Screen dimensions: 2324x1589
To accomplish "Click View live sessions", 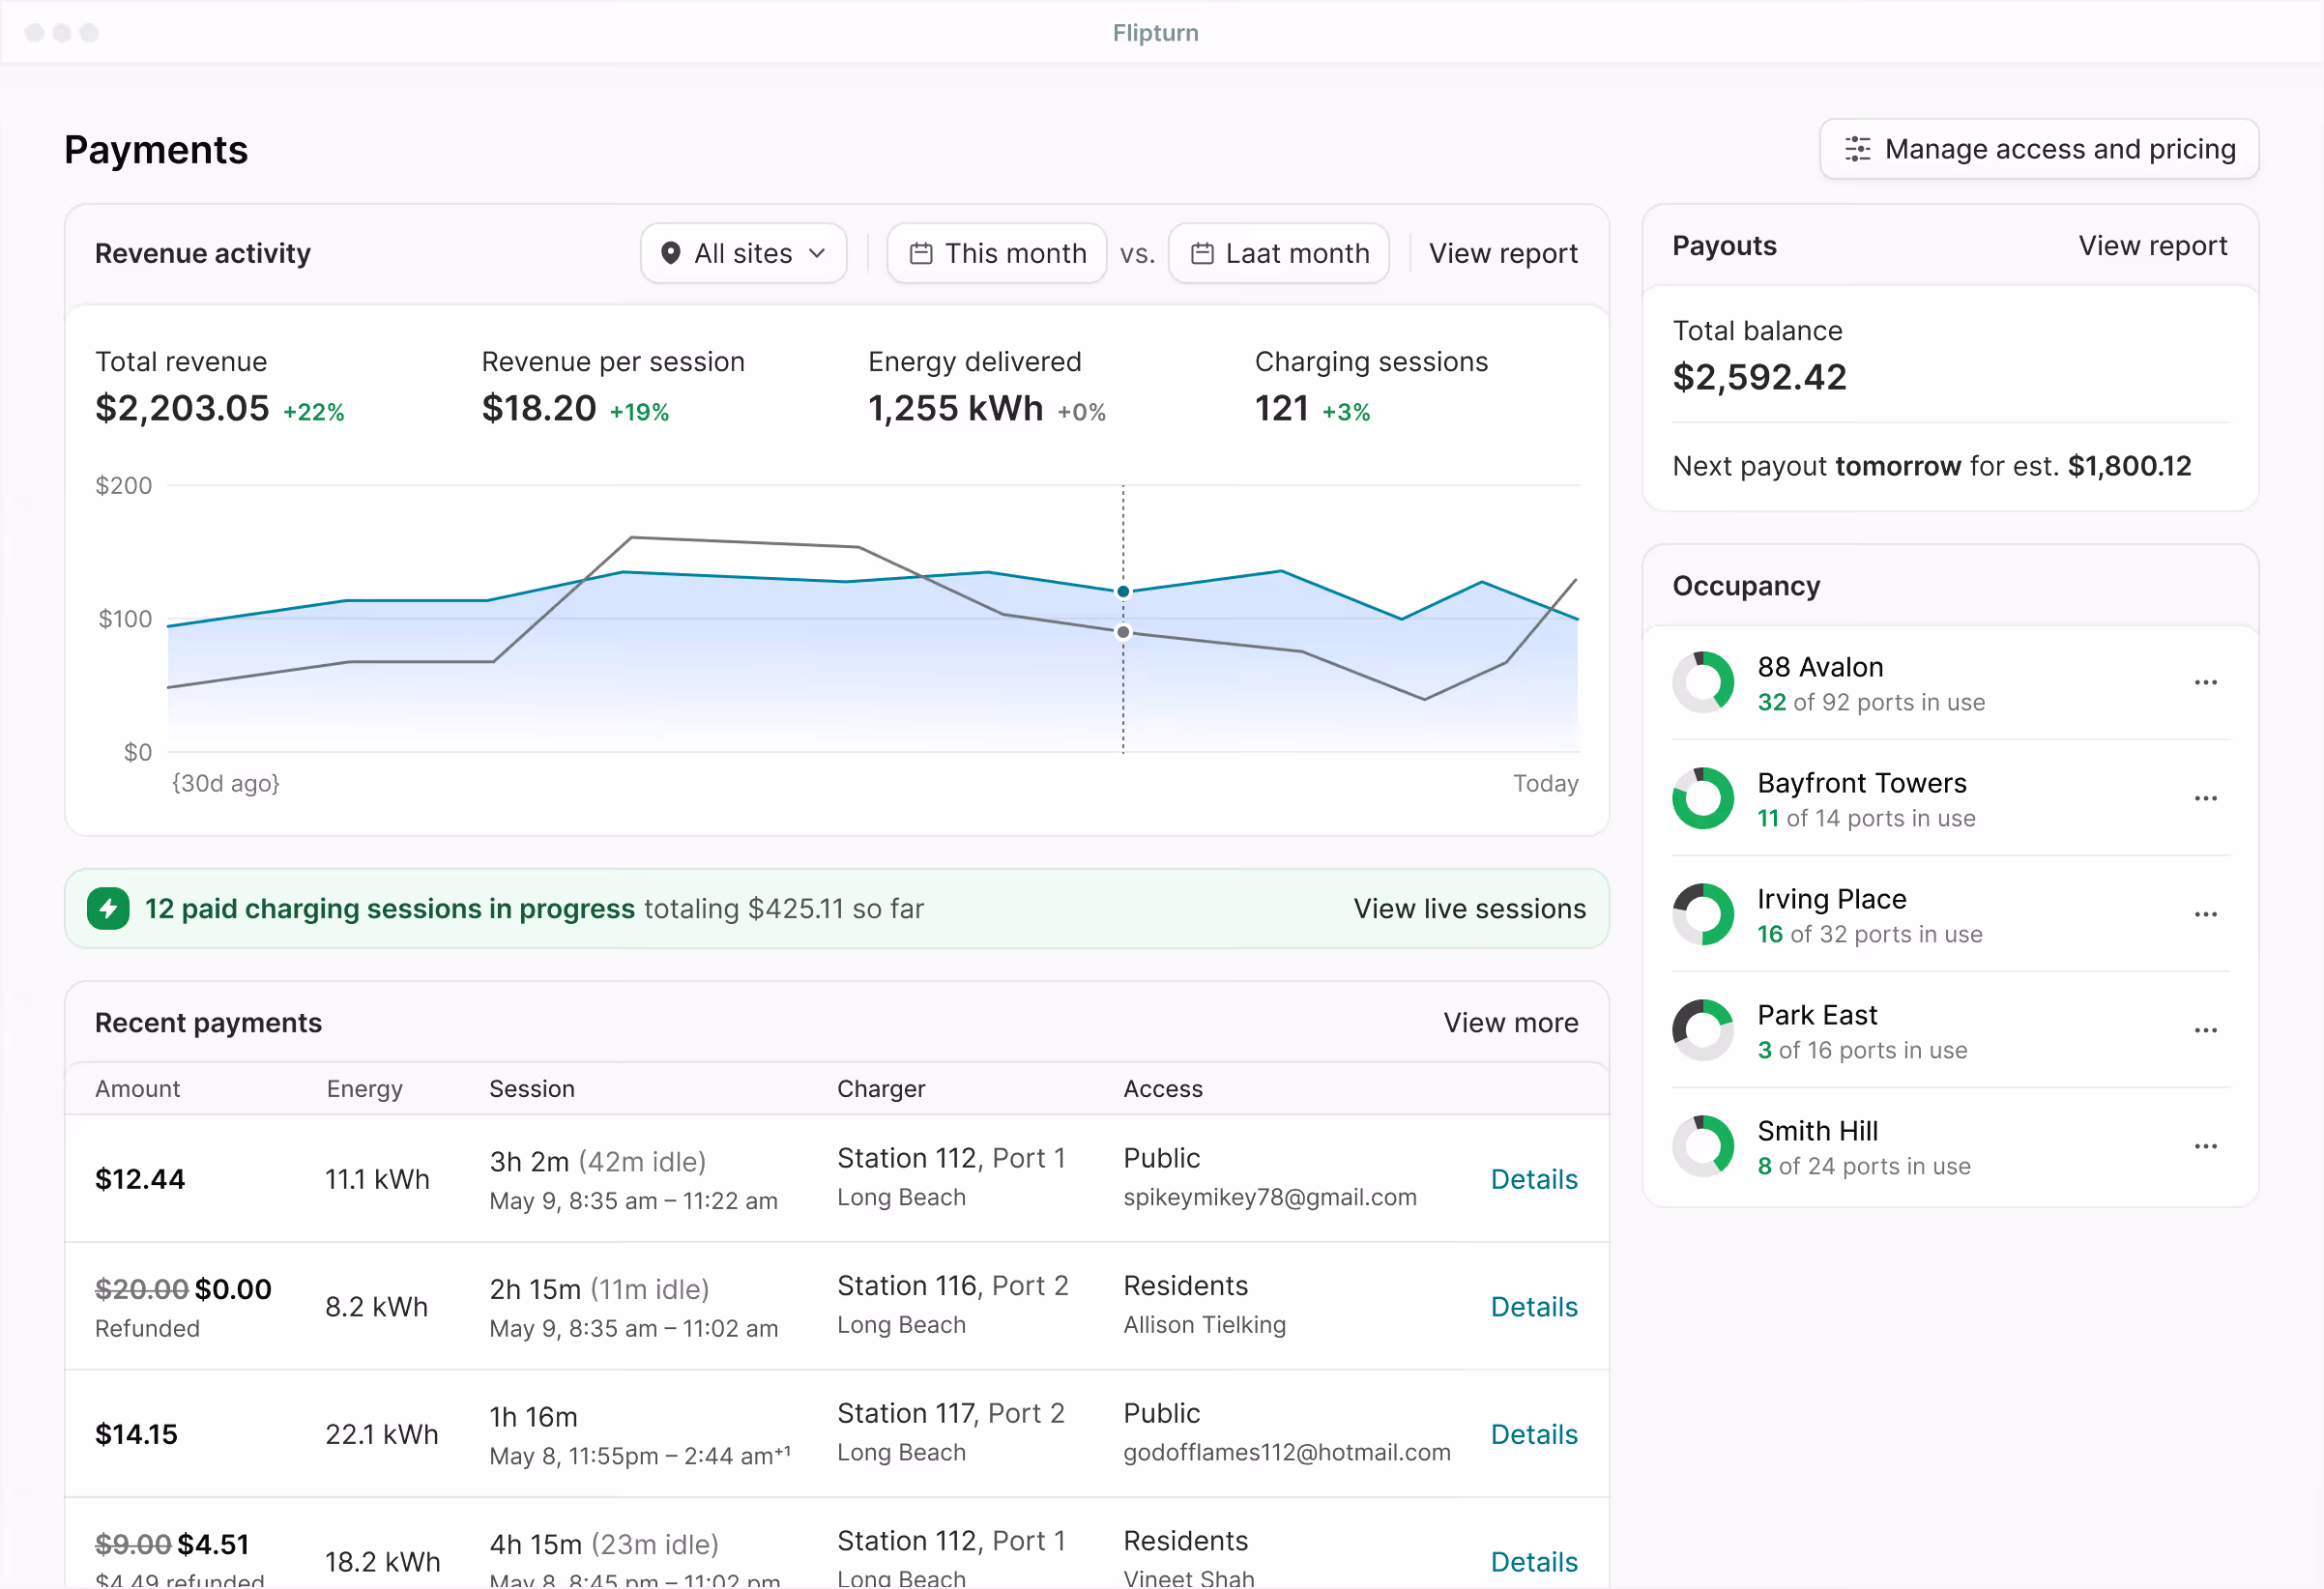I will [1469, 908].
